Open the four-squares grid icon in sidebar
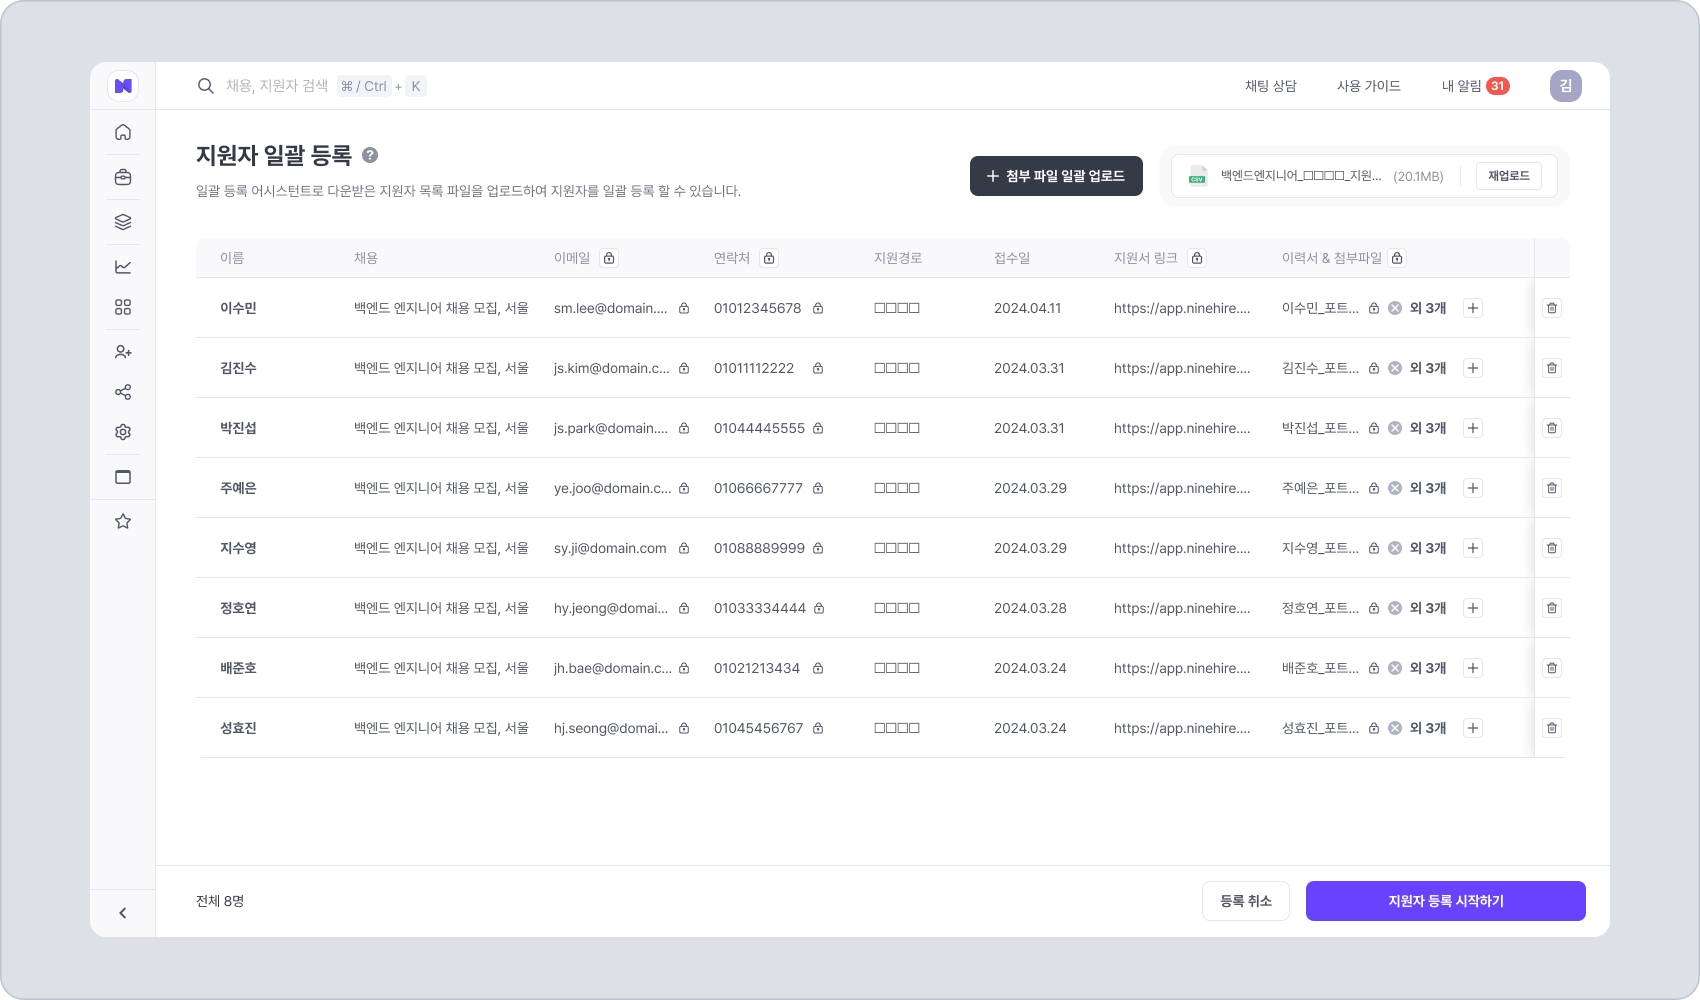The height and width of the screenshot is (1000, 1700). coord(123,307)
